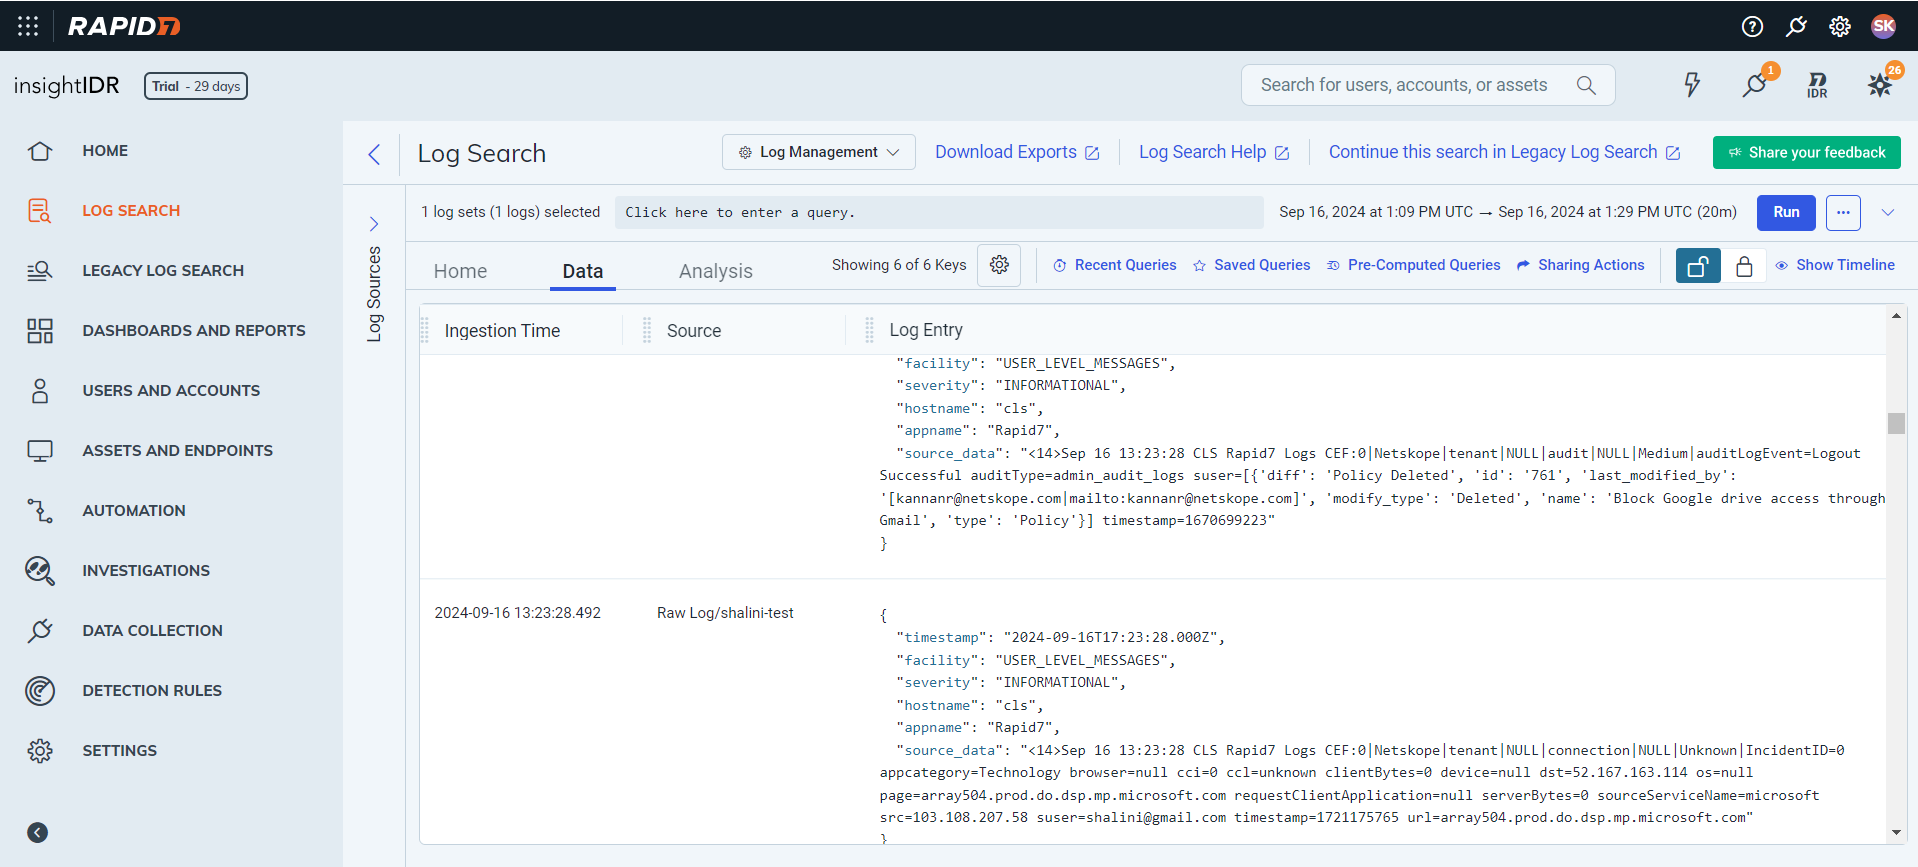Expand the Log Management dropdown
Viewport: 1918px width, 867px height.
point(819,152)
